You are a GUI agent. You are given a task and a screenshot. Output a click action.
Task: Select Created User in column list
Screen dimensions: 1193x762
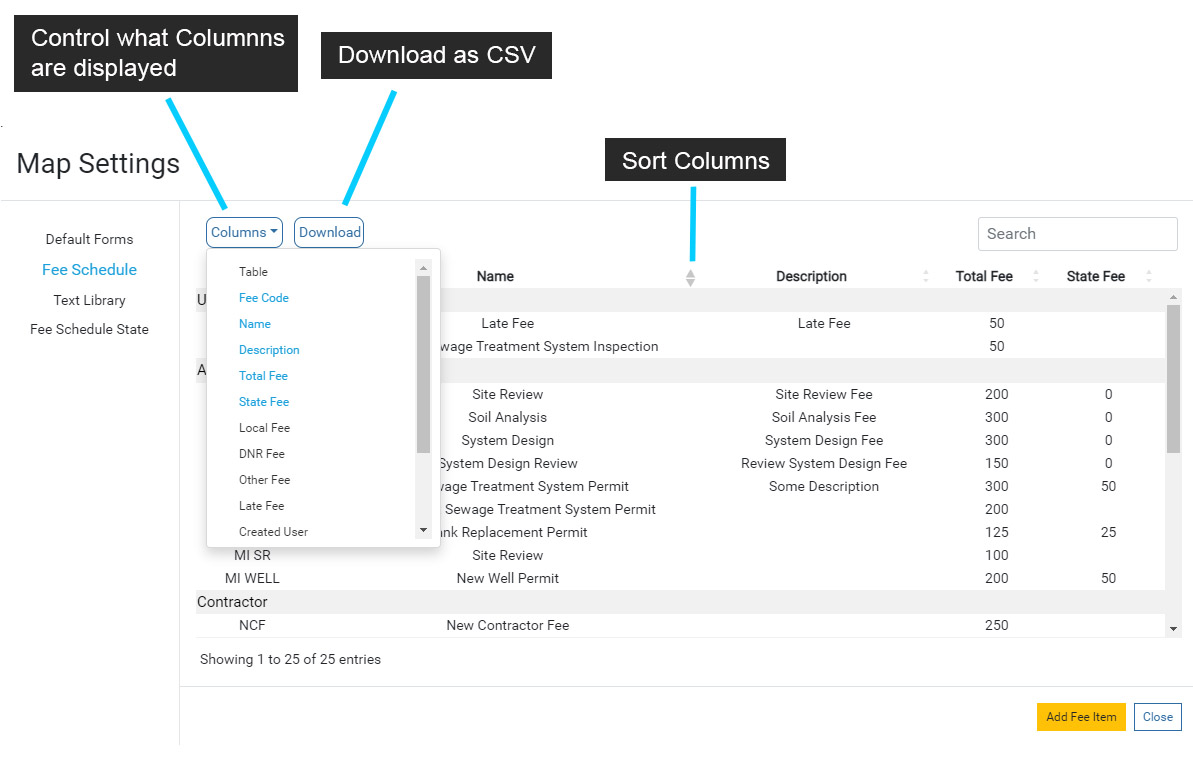(x=273, y=532)
